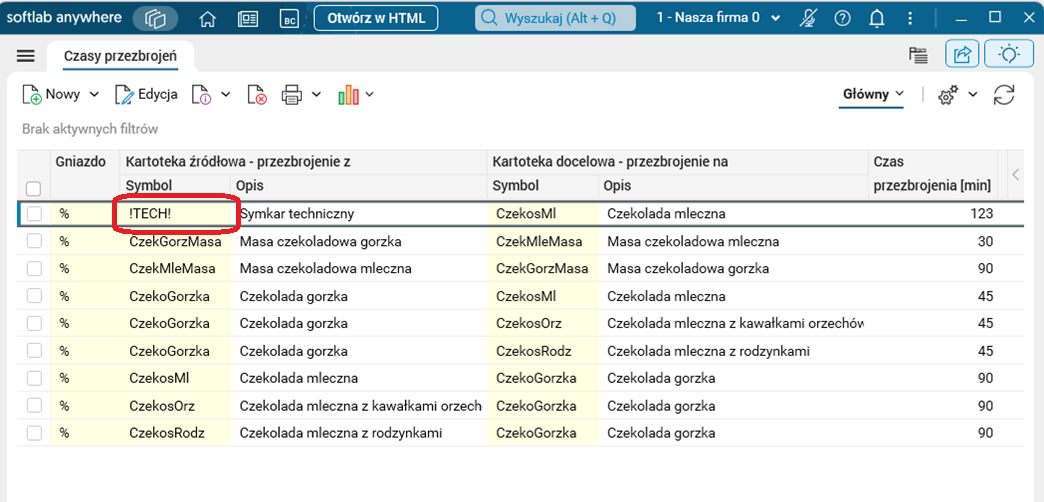Click the bar chart icon
The height and width of the screenshot is (502, 1044).
(348, 95)
